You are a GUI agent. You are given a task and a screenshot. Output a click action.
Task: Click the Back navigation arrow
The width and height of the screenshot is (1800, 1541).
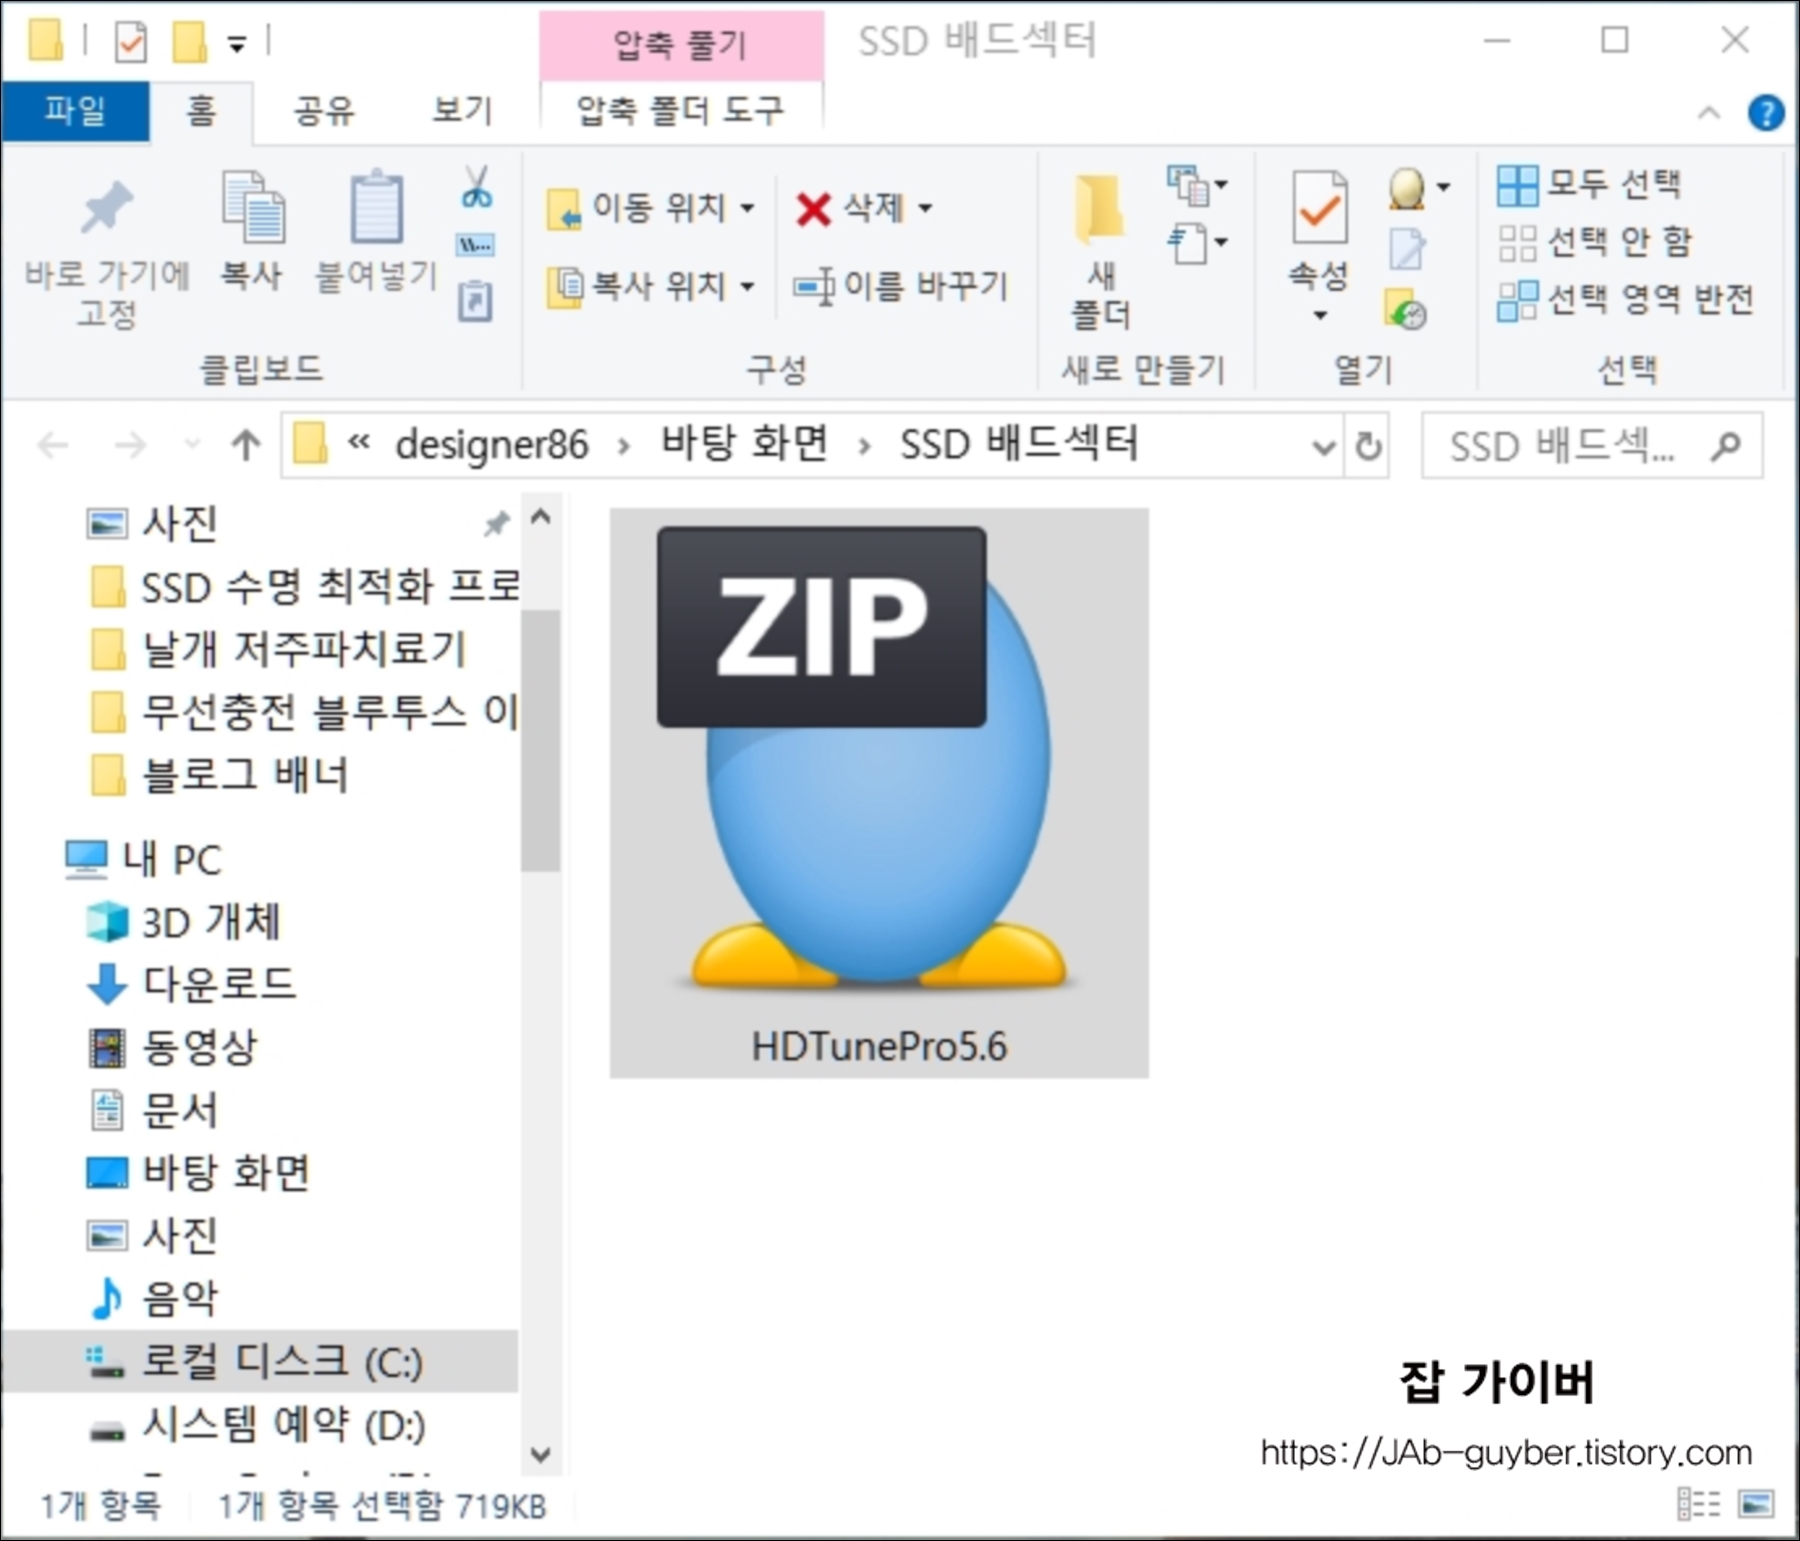pos(52,444)
